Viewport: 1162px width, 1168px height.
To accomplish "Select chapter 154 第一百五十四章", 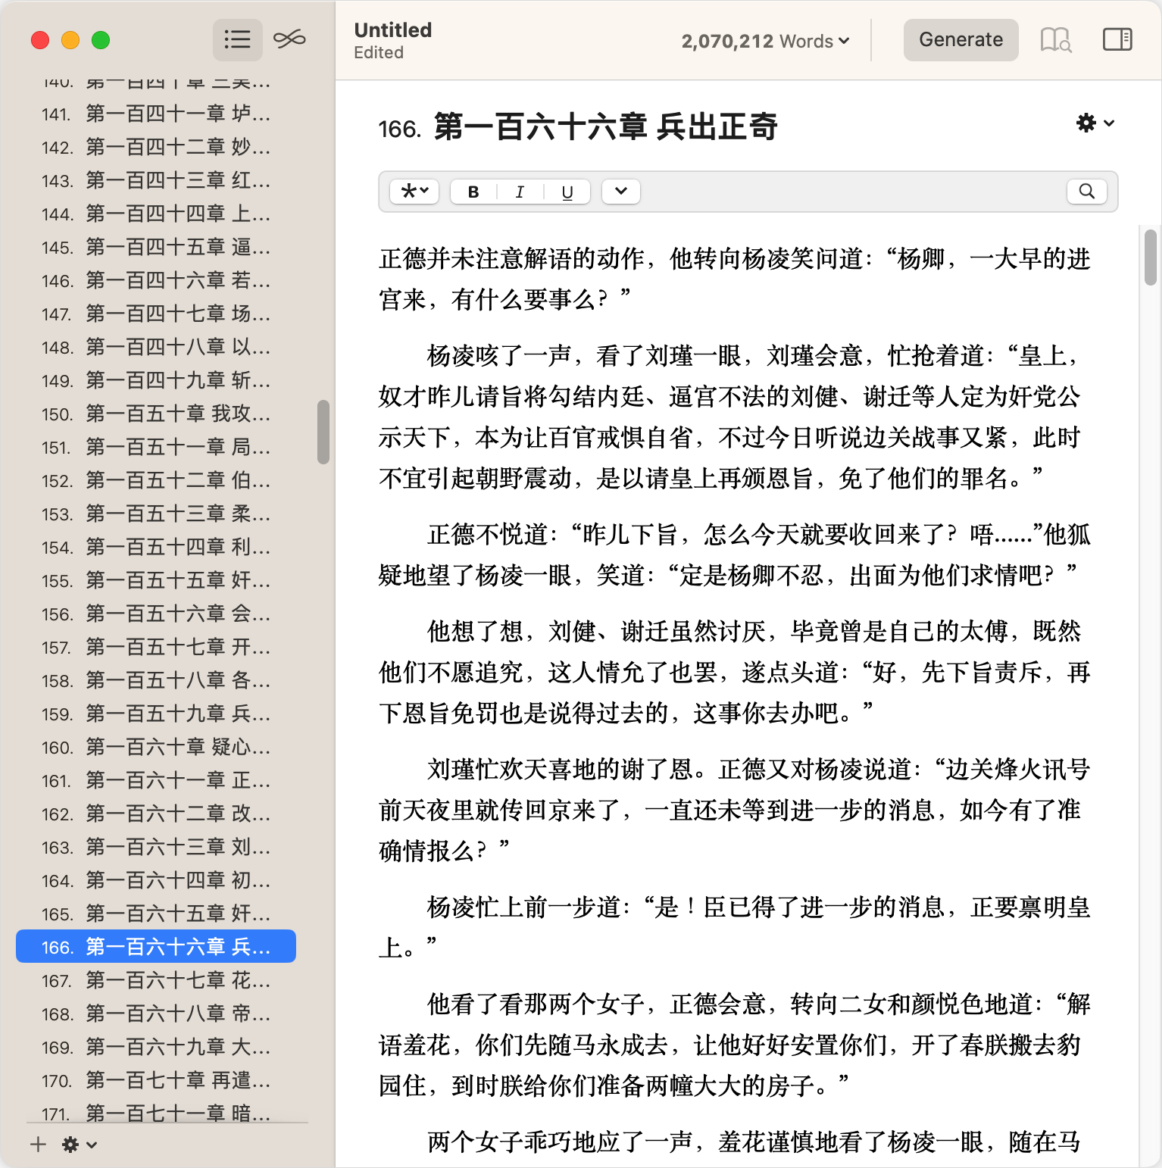I will tap(156, 548).
